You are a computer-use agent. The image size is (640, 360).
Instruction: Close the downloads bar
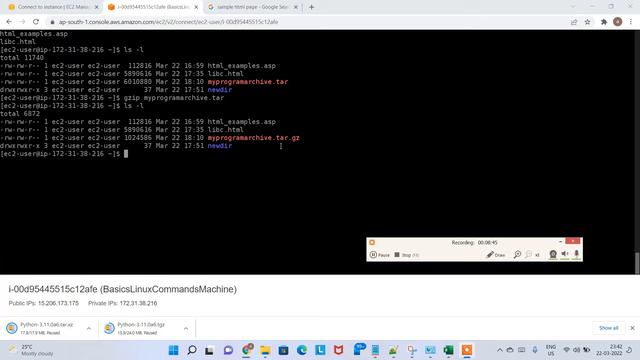[x=632, y=328]
